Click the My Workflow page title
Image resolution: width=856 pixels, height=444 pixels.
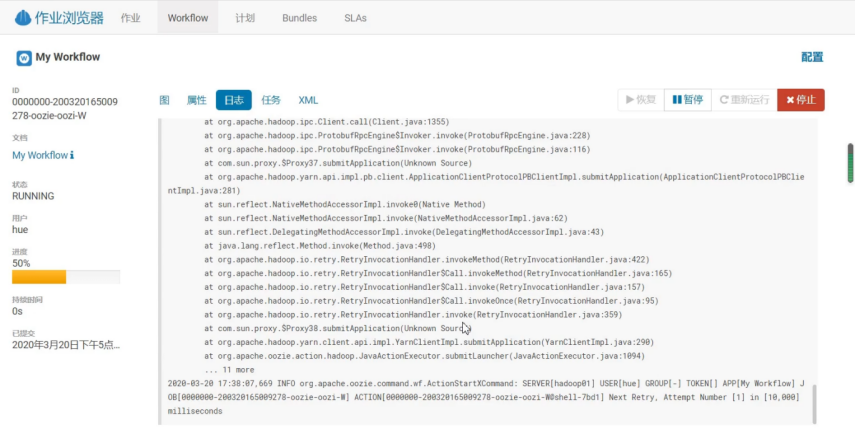(x=68, y=57)
